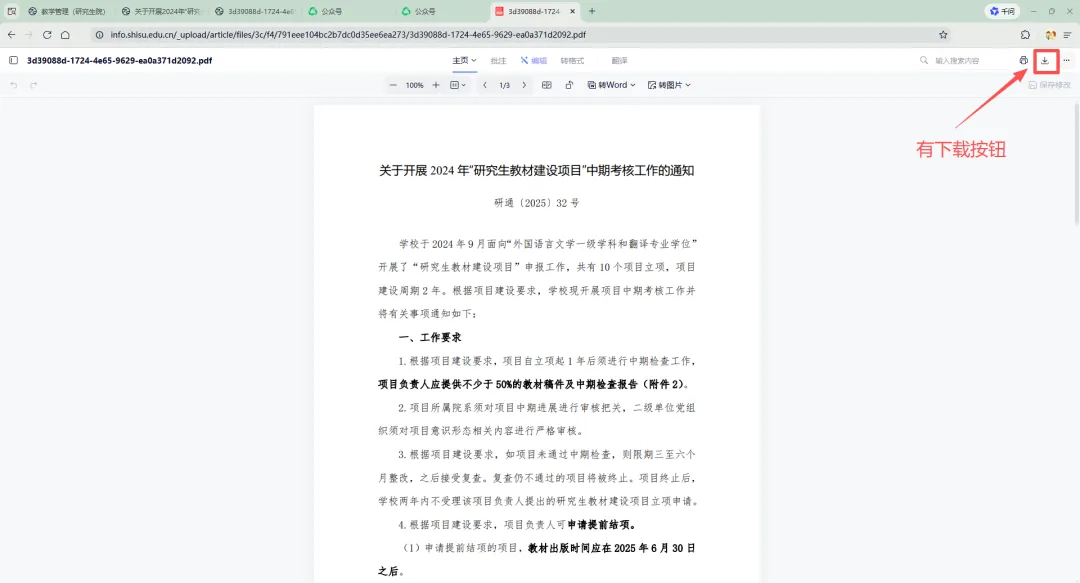This screenshot has height=583, width=1080.
Task: Click the 1/3 page number field
Action: pos(504,85)
